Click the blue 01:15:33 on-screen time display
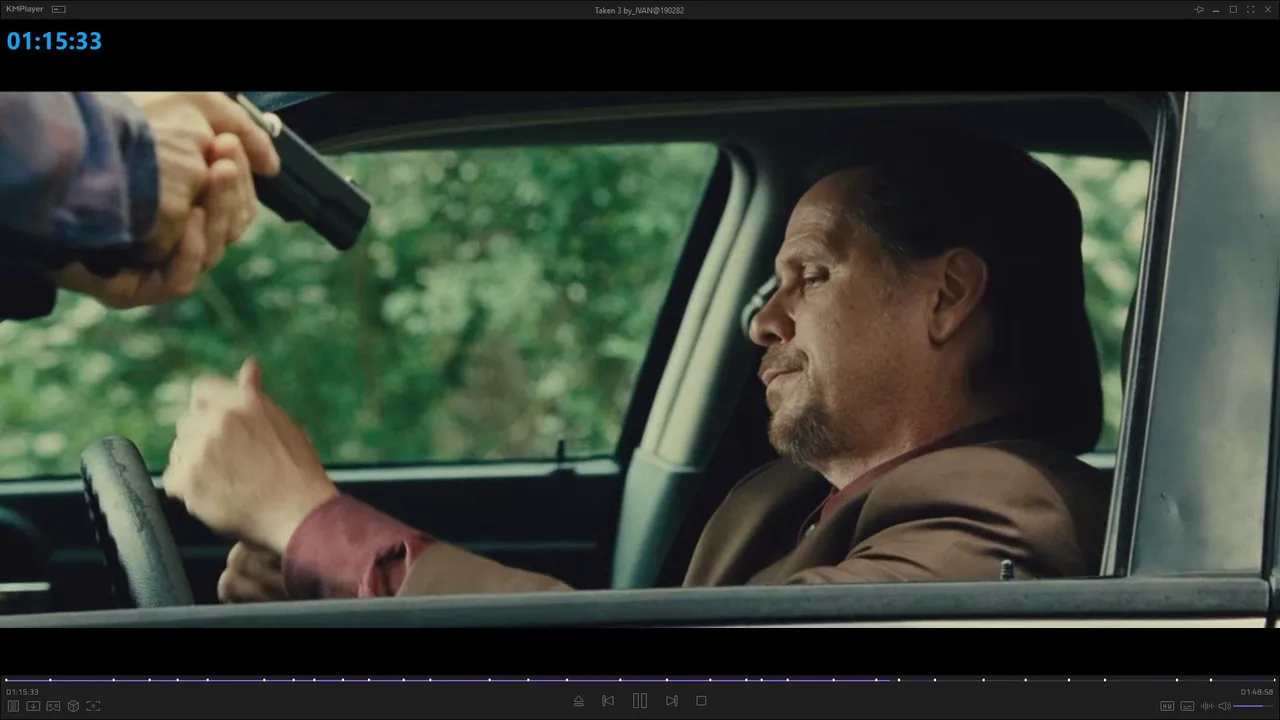 point(54,41)
